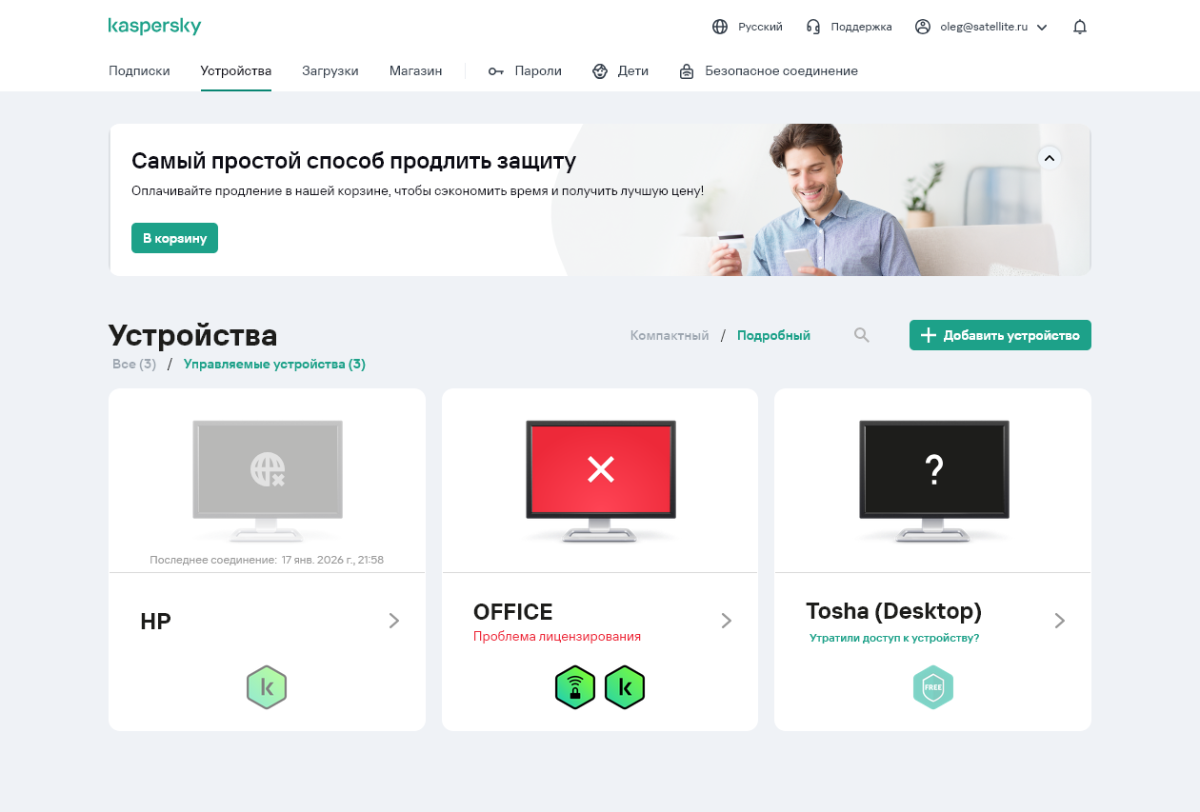The width and height of the screenshot is (1200, 812).
Task: Switch to Подробный view
Action: (774, 336)
